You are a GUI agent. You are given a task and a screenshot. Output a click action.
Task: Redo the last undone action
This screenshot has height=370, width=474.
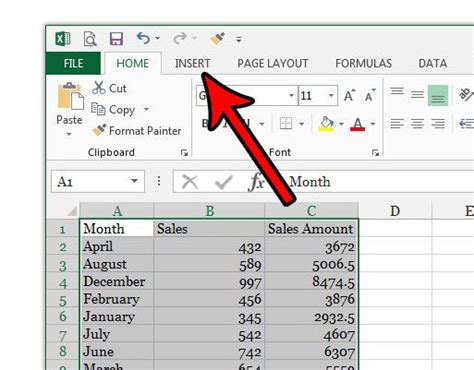[x=180, y=39]
